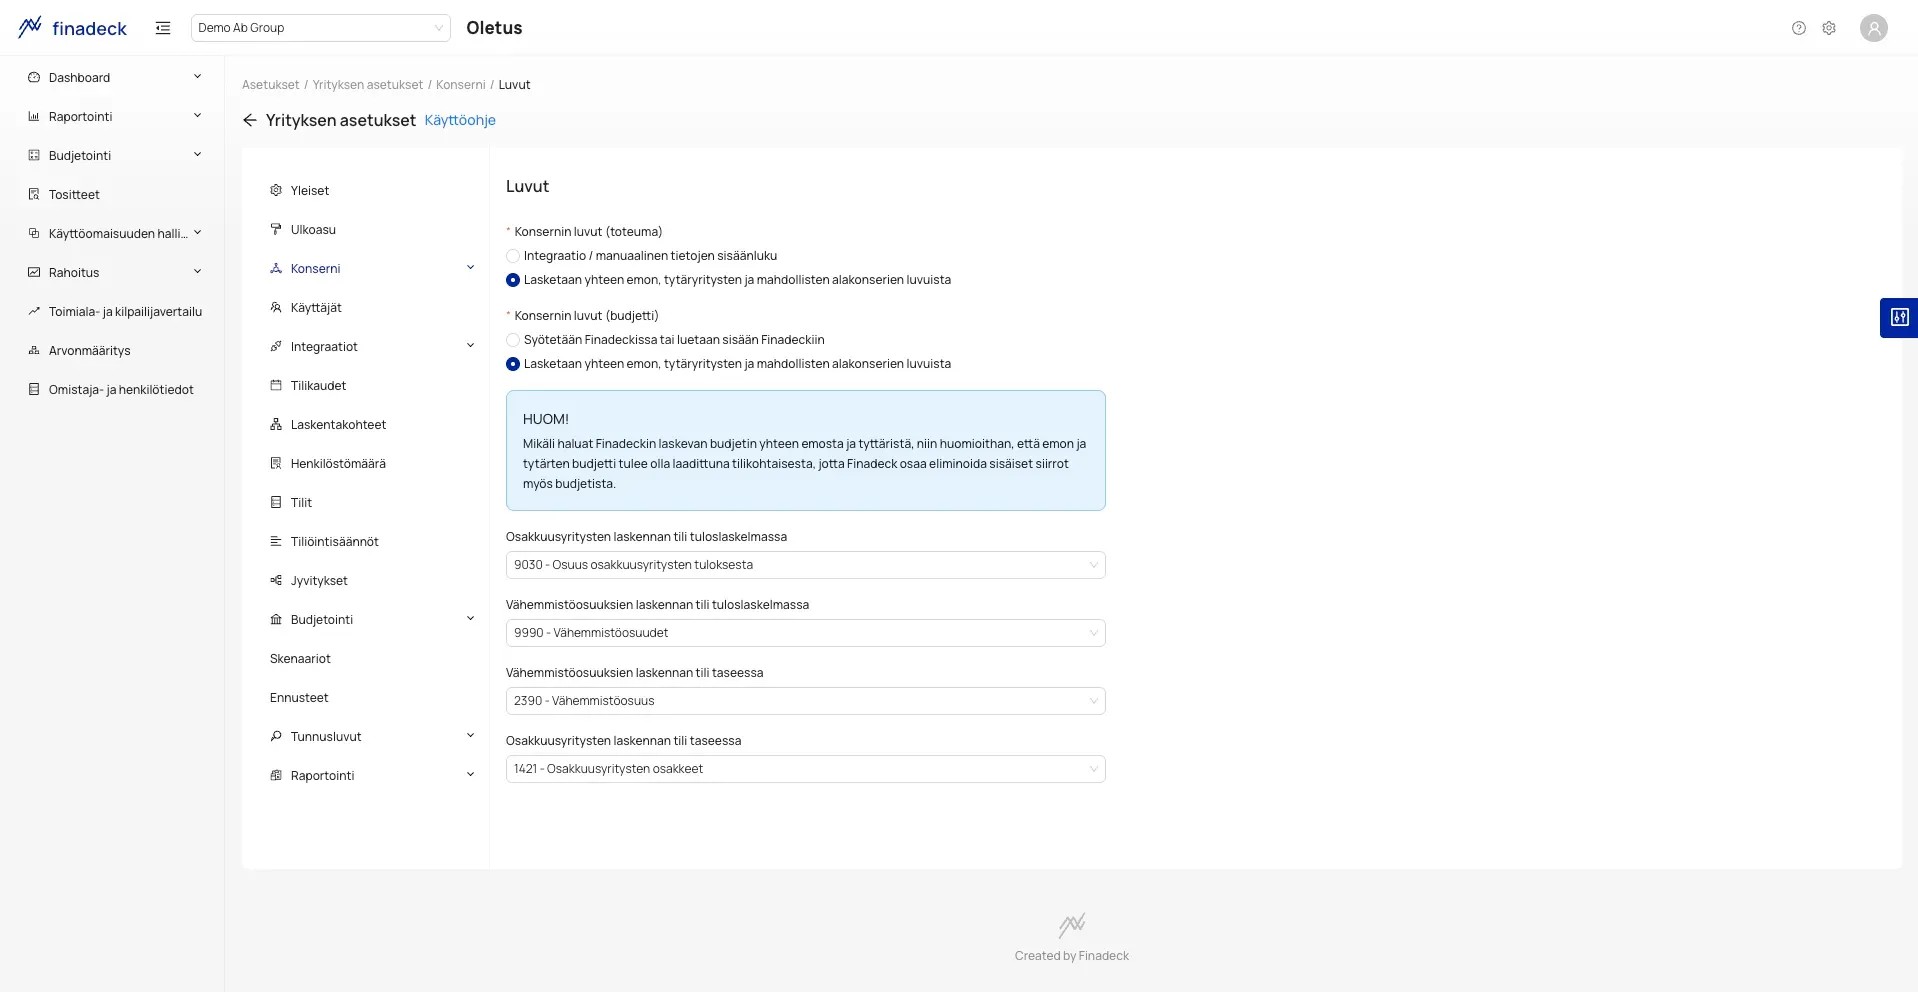Select Syötetään Finadeckissa tai luetaan sisään radio
The height and width of the screenshot is (992, 1918).
513,340
